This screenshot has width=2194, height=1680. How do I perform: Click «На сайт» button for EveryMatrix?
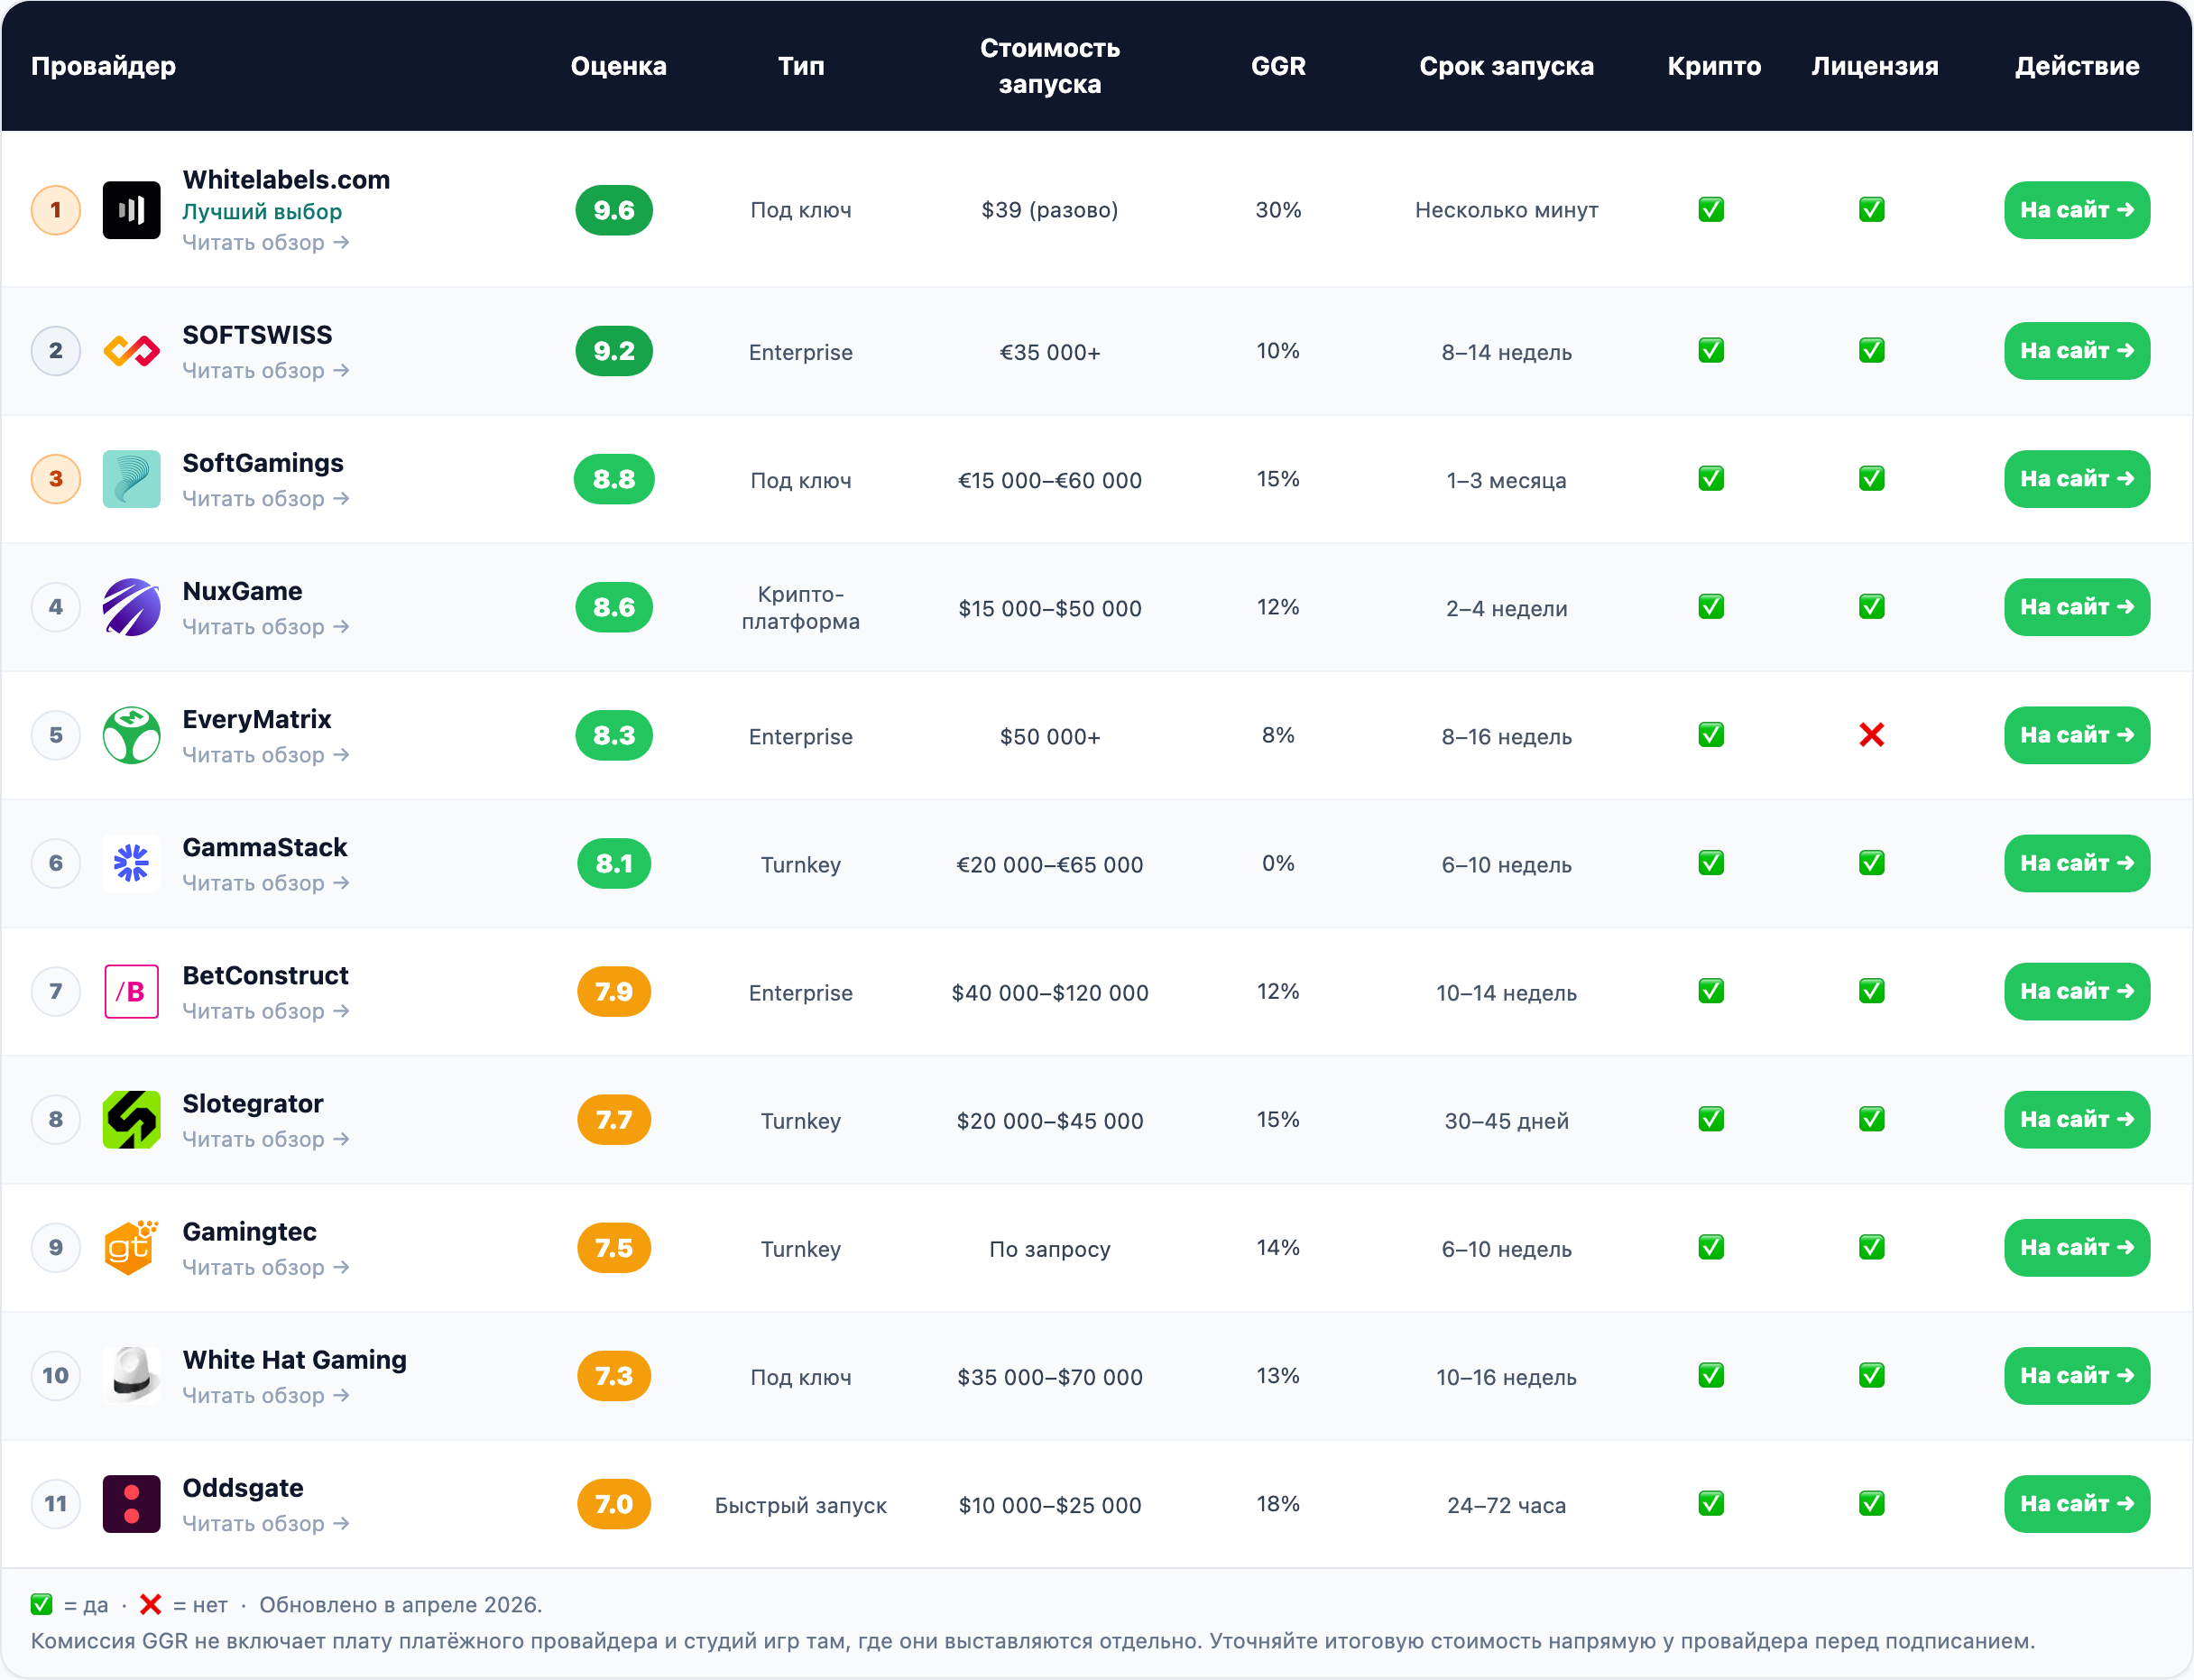coord(2077,735)
